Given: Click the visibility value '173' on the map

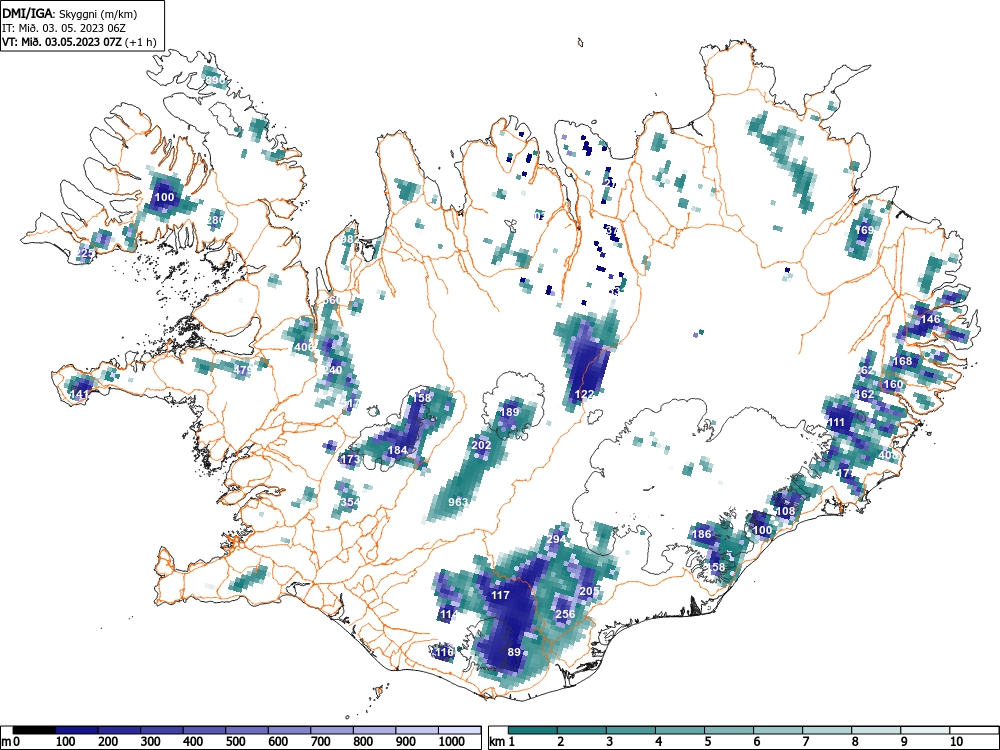Looking at the screenshot, I should click(350, 459).
